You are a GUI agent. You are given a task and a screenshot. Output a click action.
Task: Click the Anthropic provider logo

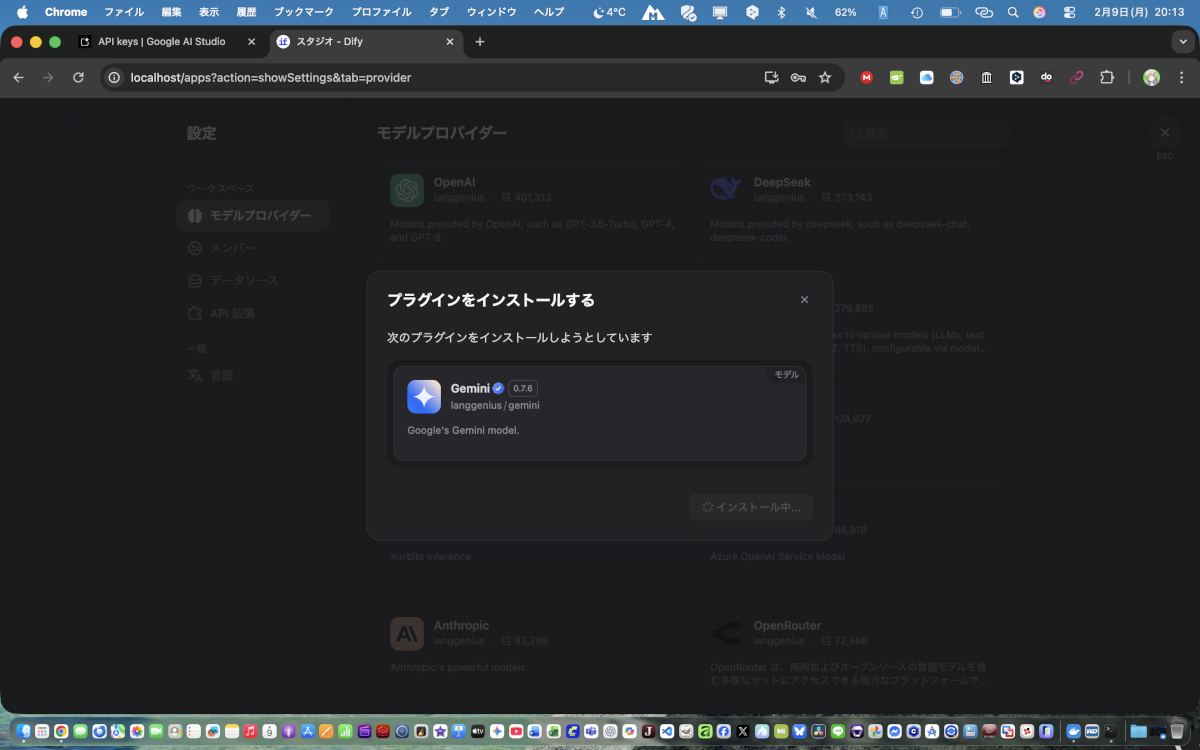pyautogui.click(x=407, y=633)
